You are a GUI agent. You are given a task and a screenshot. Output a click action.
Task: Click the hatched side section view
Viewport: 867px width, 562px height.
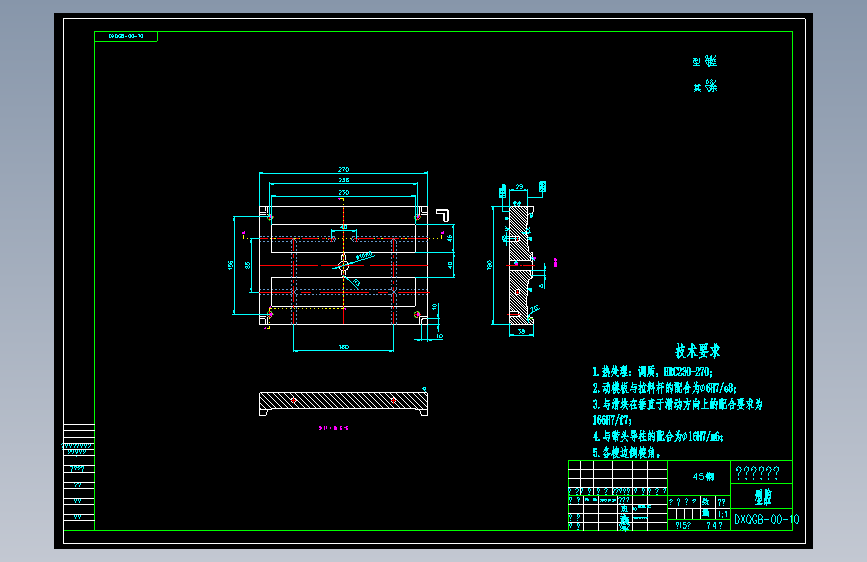[521, 265]
